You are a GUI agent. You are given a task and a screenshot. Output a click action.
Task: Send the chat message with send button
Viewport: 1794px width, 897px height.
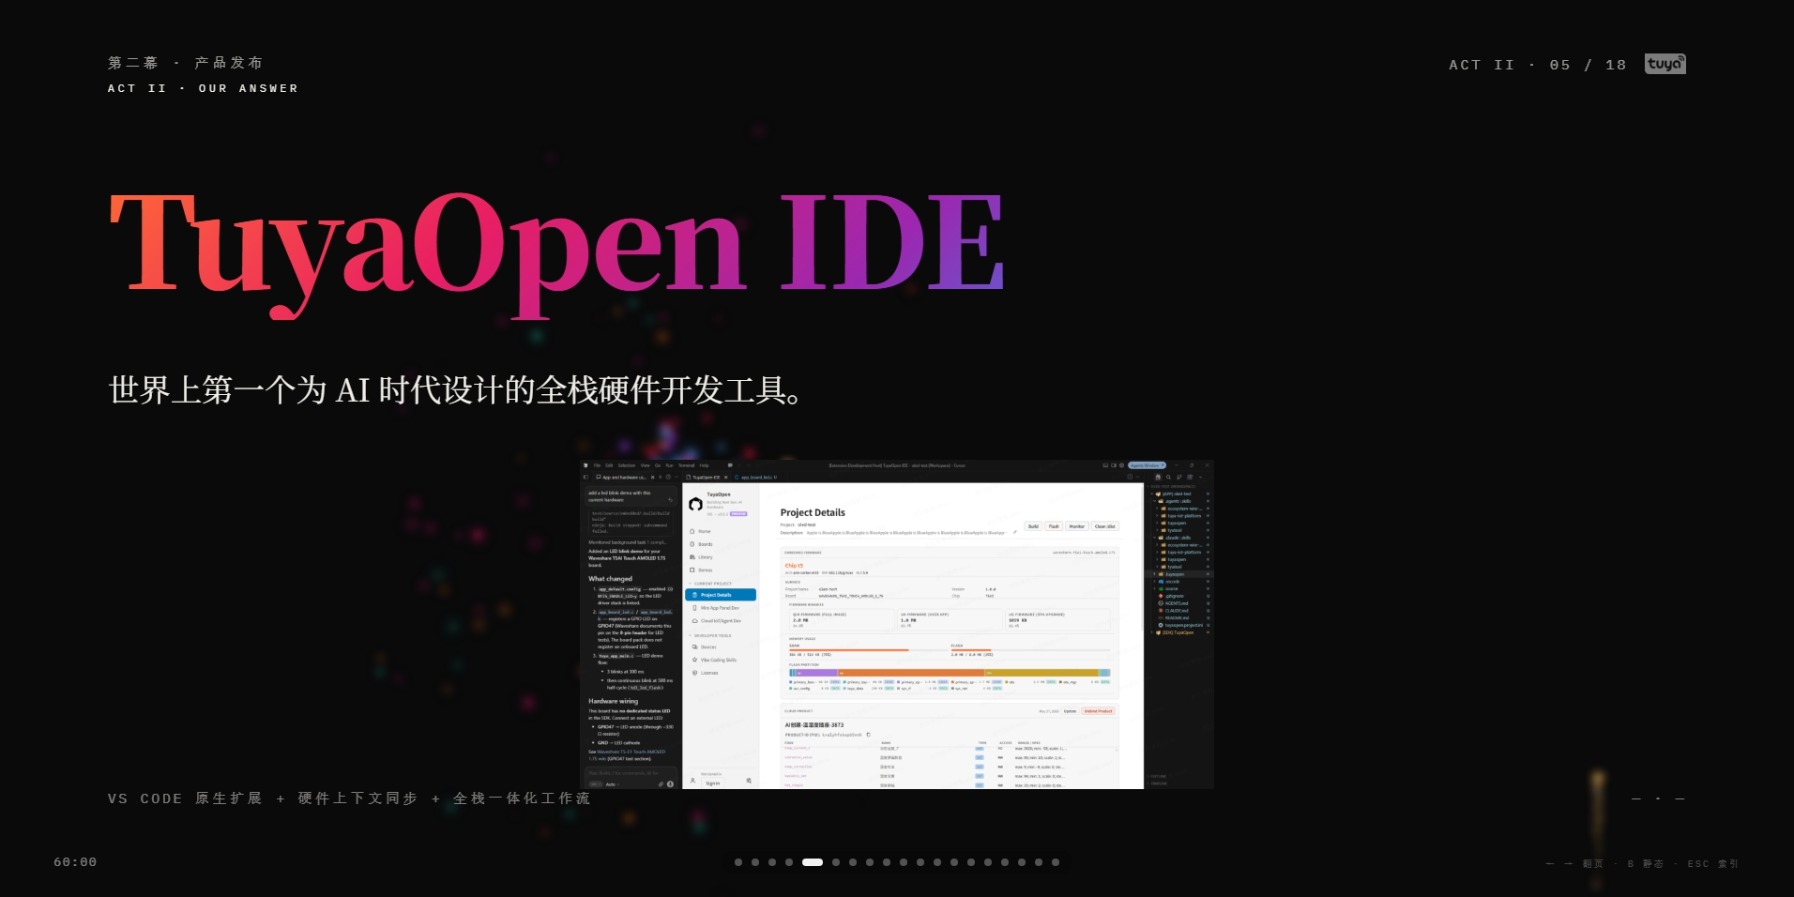click(x=670, y=784)
